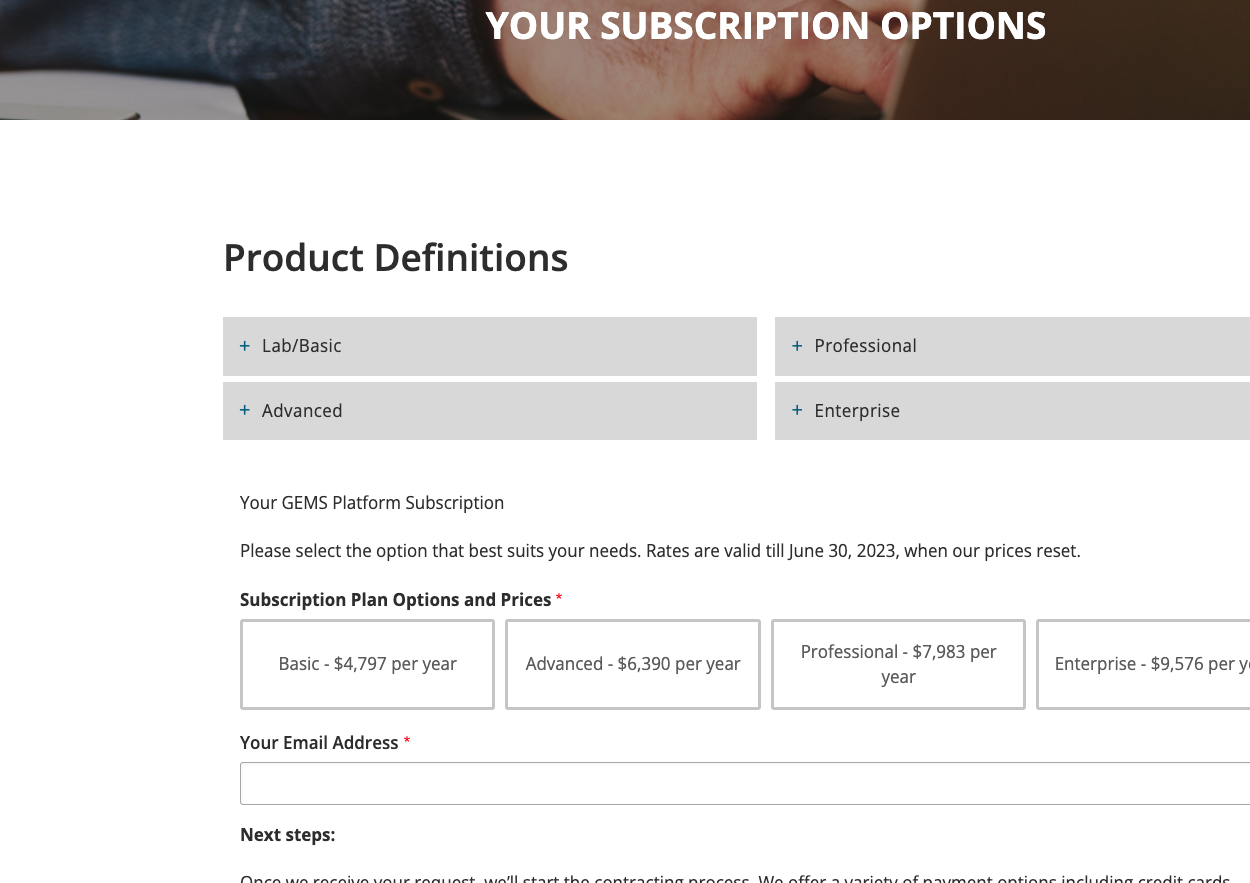
Task: Click the plus icon beside Advanced definition
Action: 245,411
